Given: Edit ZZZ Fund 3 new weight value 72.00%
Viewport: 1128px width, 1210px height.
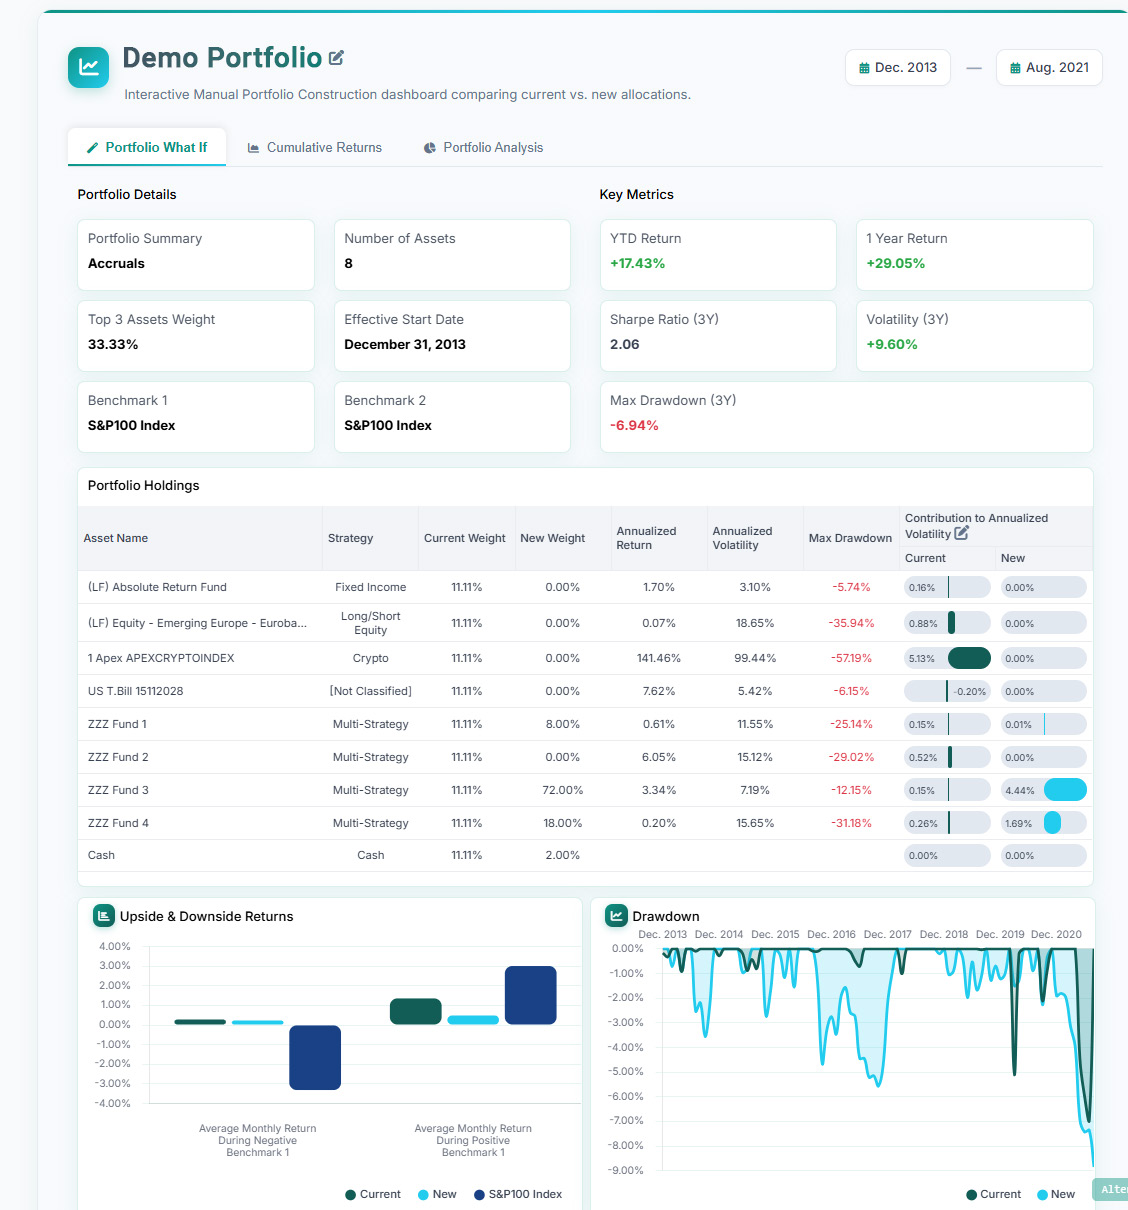Looking at the screenshot, I should coord(562,790).
